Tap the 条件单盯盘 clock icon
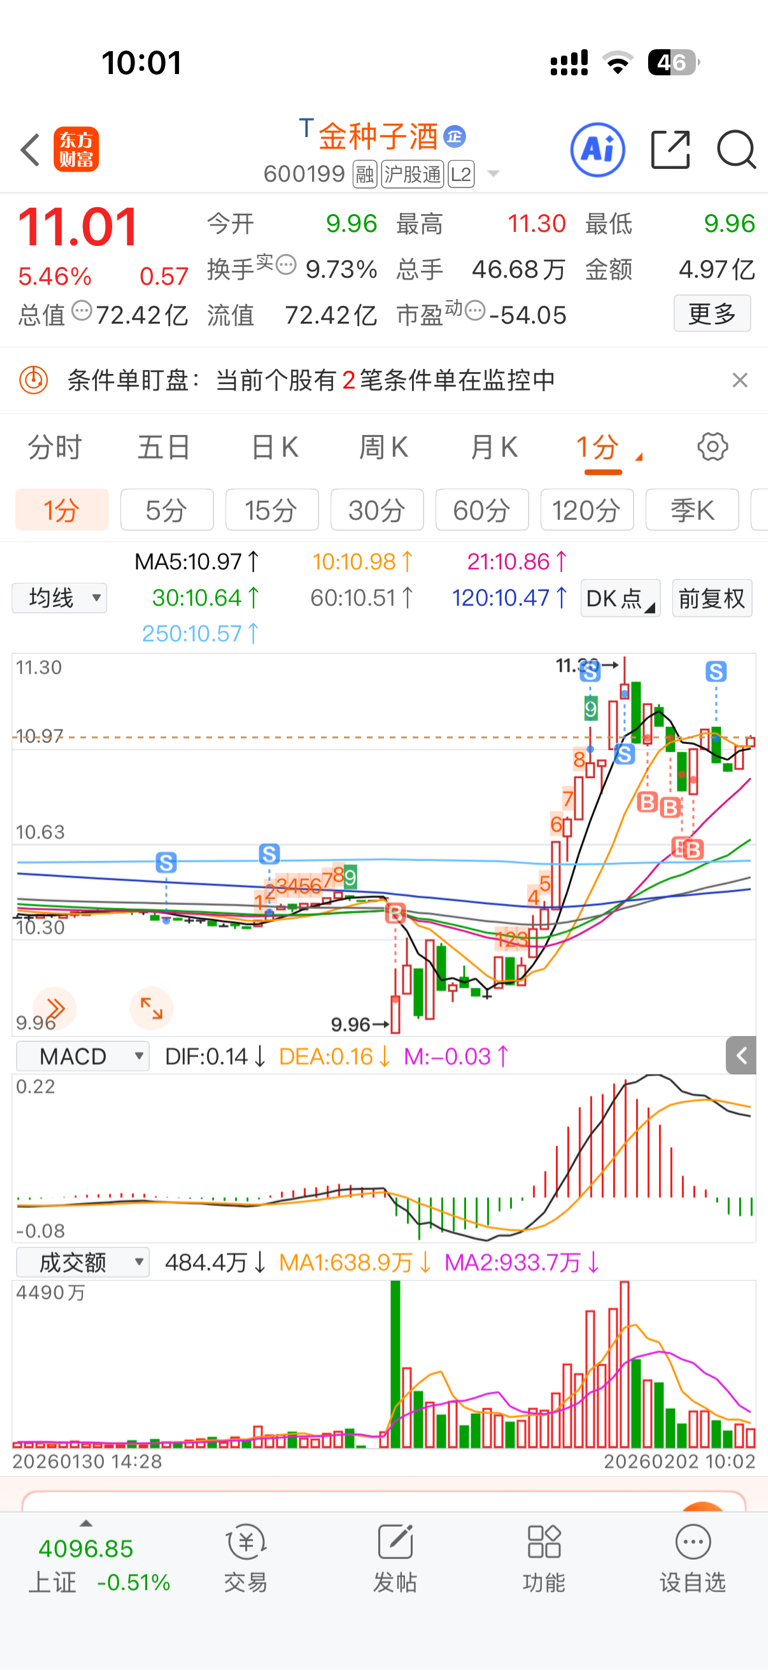The width and height of the screenshot is (768, 1670). coord(34,380)
